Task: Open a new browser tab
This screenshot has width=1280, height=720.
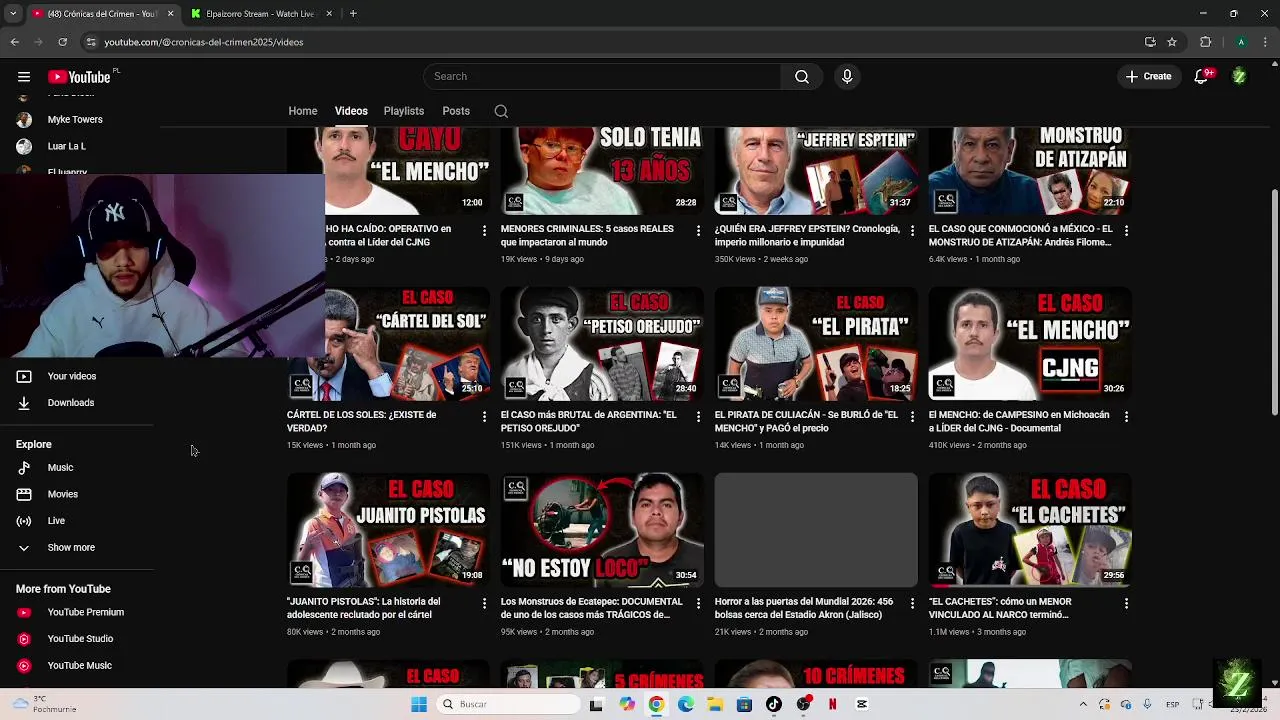Action: click(x=353, y=14)
